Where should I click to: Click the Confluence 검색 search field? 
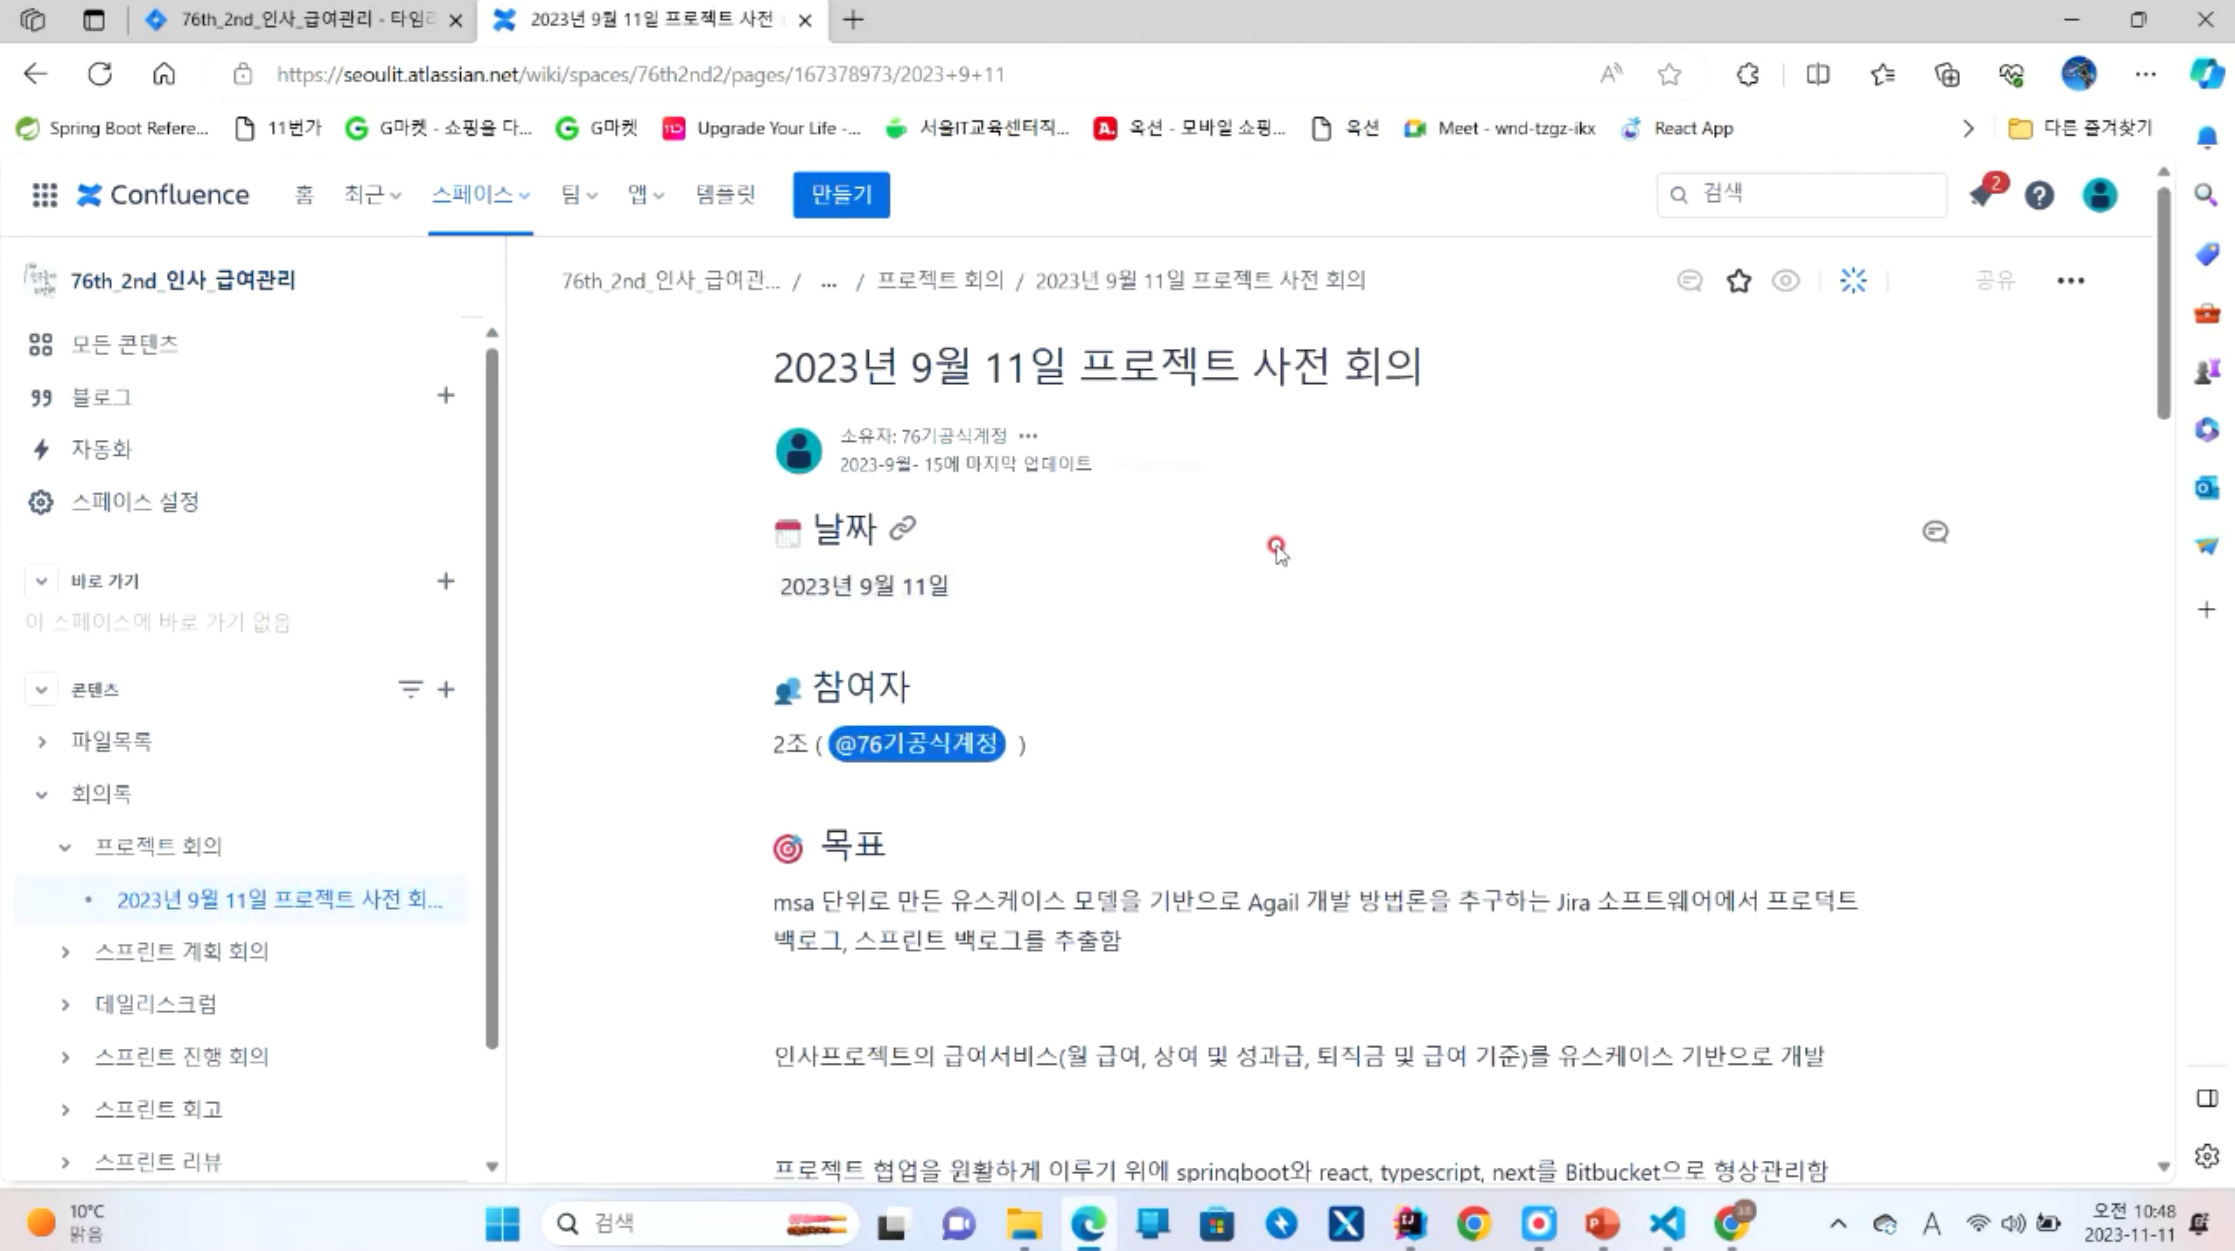pyautogui.click(x=1801, y=195)
